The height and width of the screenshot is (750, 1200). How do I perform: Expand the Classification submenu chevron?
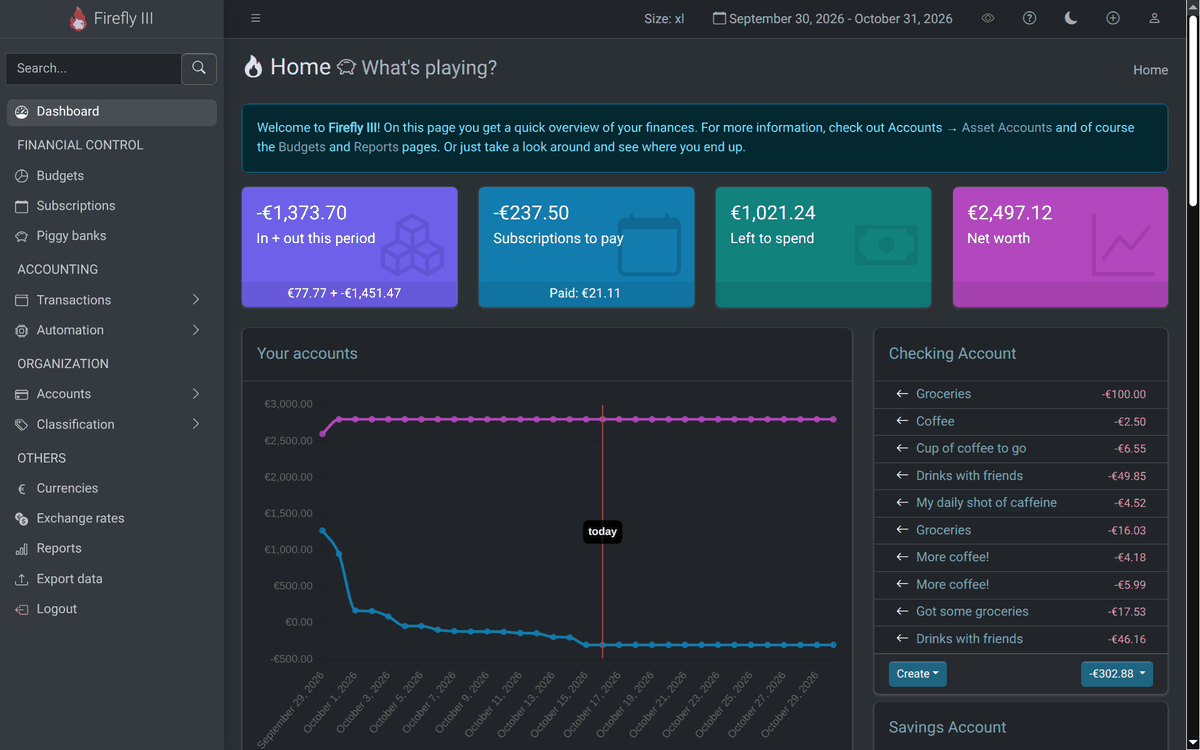coord(196,424)
